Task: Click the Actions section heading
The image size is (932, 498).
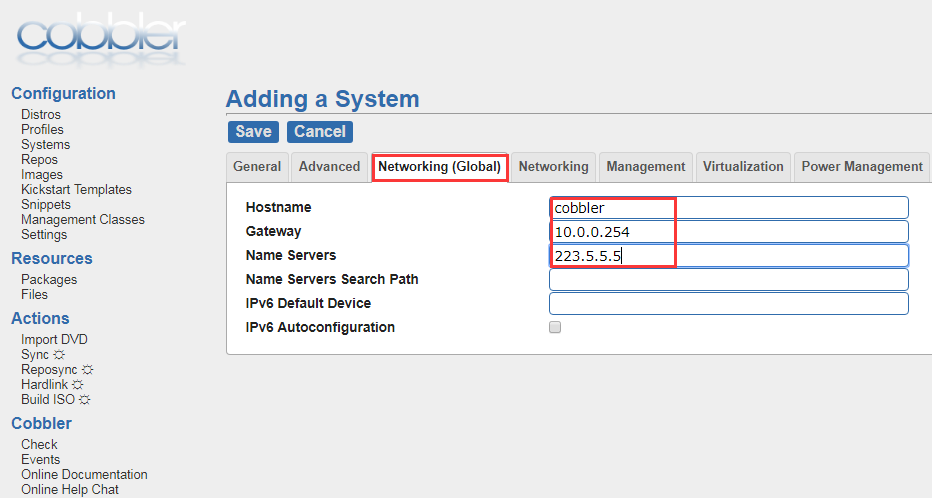Action: click(x=40, y=319)
